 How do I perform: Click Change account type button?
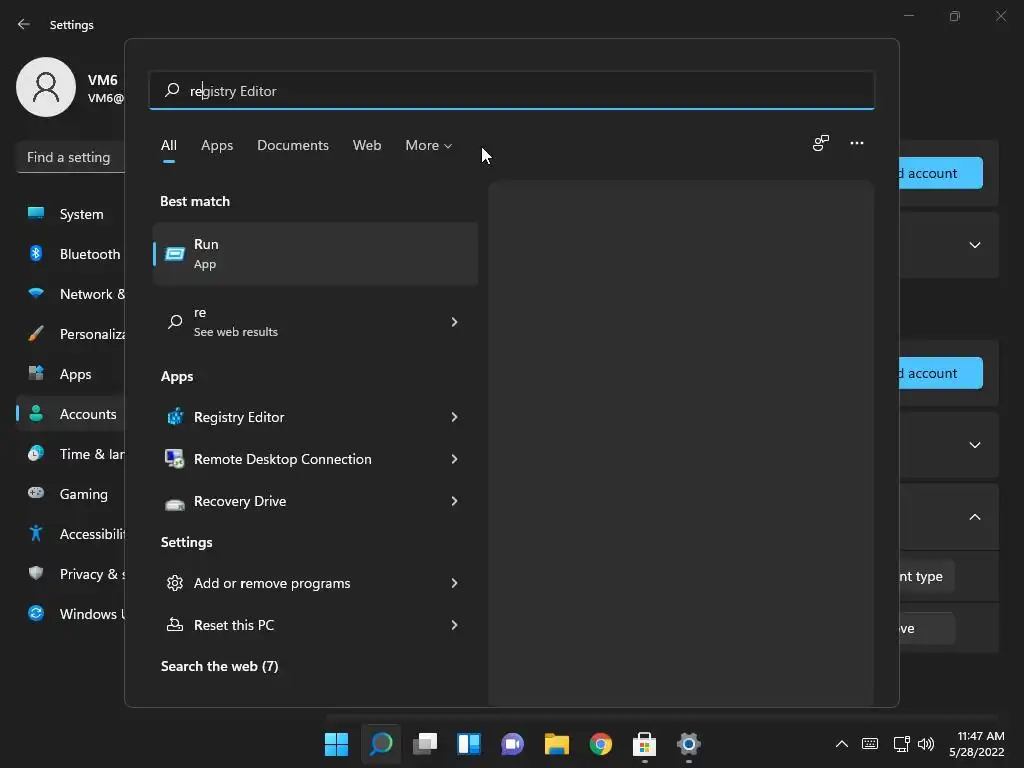tap(927, 577)
